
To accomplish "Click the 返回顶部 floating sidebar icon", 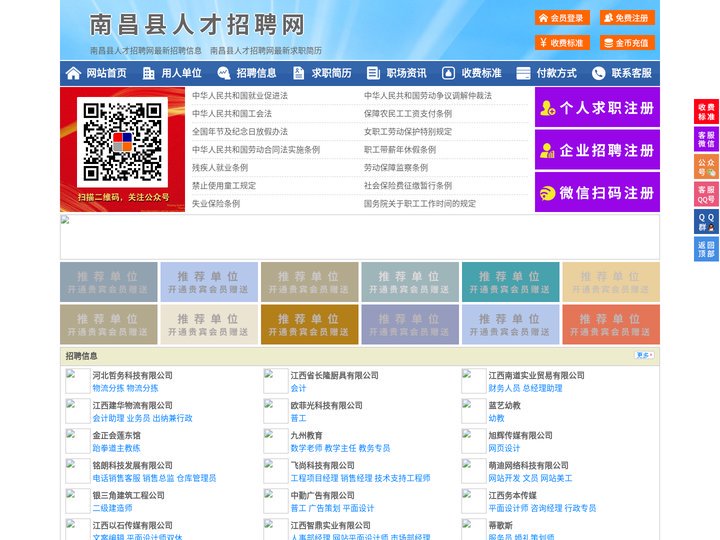I will 706,249.
